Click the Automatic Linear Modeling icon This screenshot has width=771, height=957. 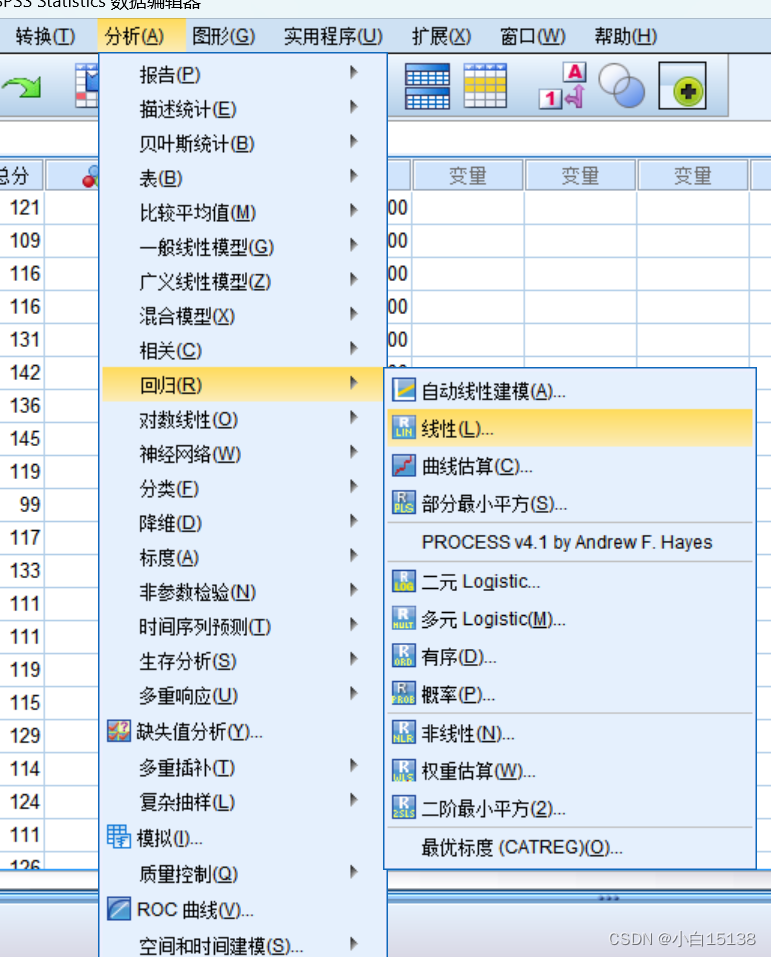click(x=404, y=391)
